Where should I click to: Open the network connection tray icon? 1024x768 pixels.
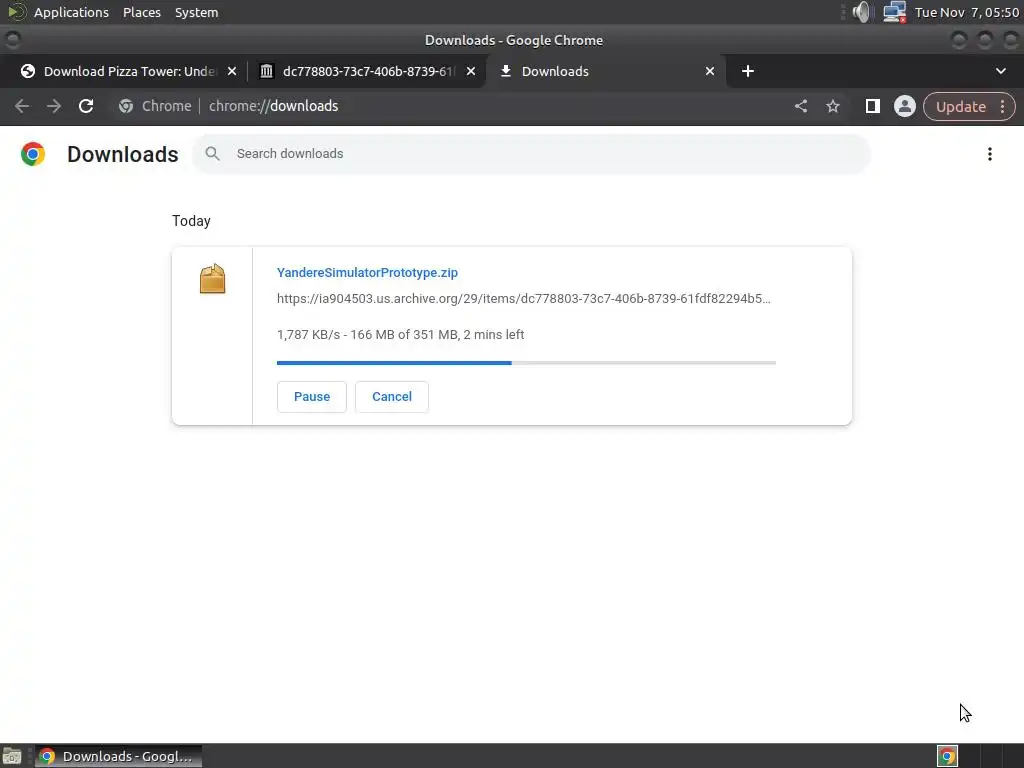click(894, 12)
